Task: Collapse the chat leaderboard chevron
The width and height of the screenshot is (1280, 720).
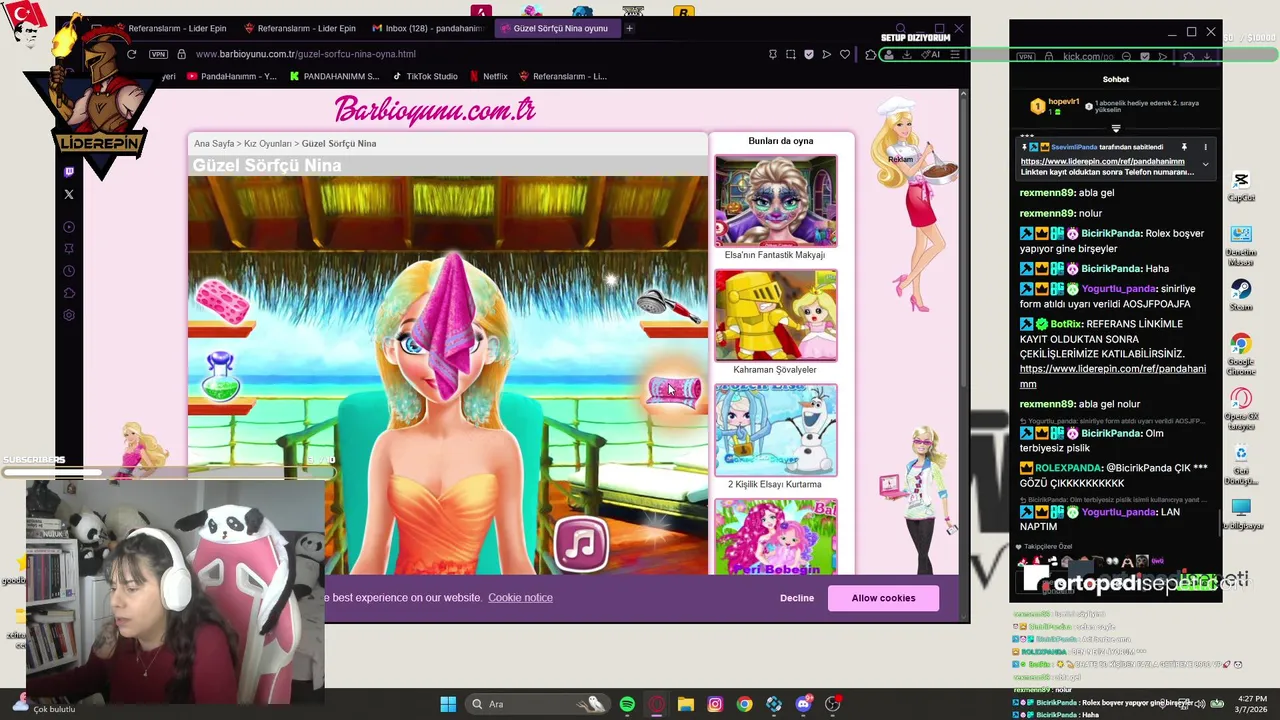Action: point(1116,128)
